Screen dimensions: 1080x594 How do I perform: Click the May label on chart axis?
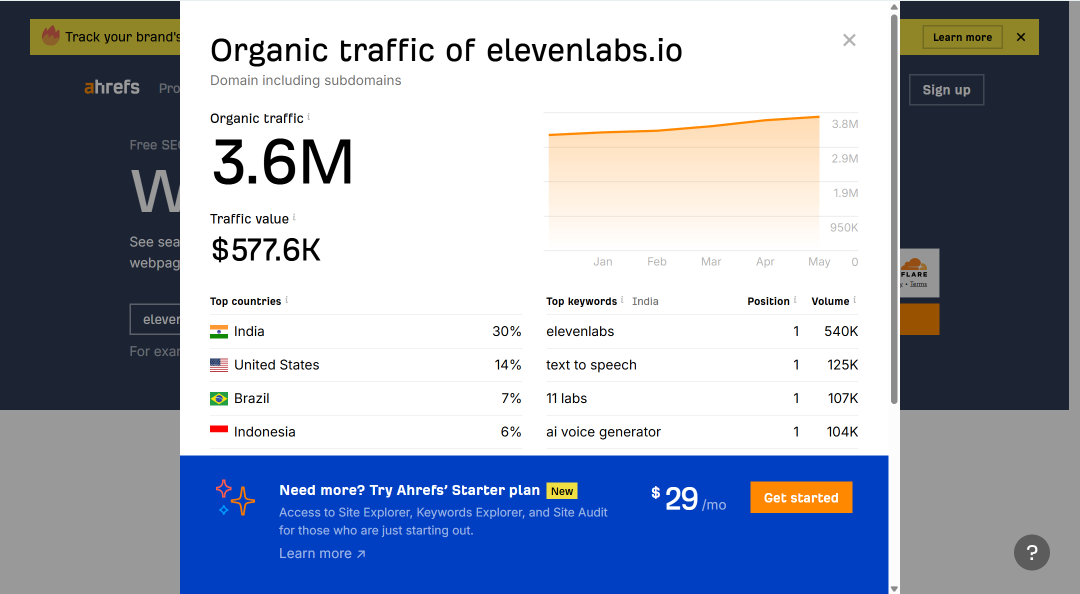coord(819,262)
